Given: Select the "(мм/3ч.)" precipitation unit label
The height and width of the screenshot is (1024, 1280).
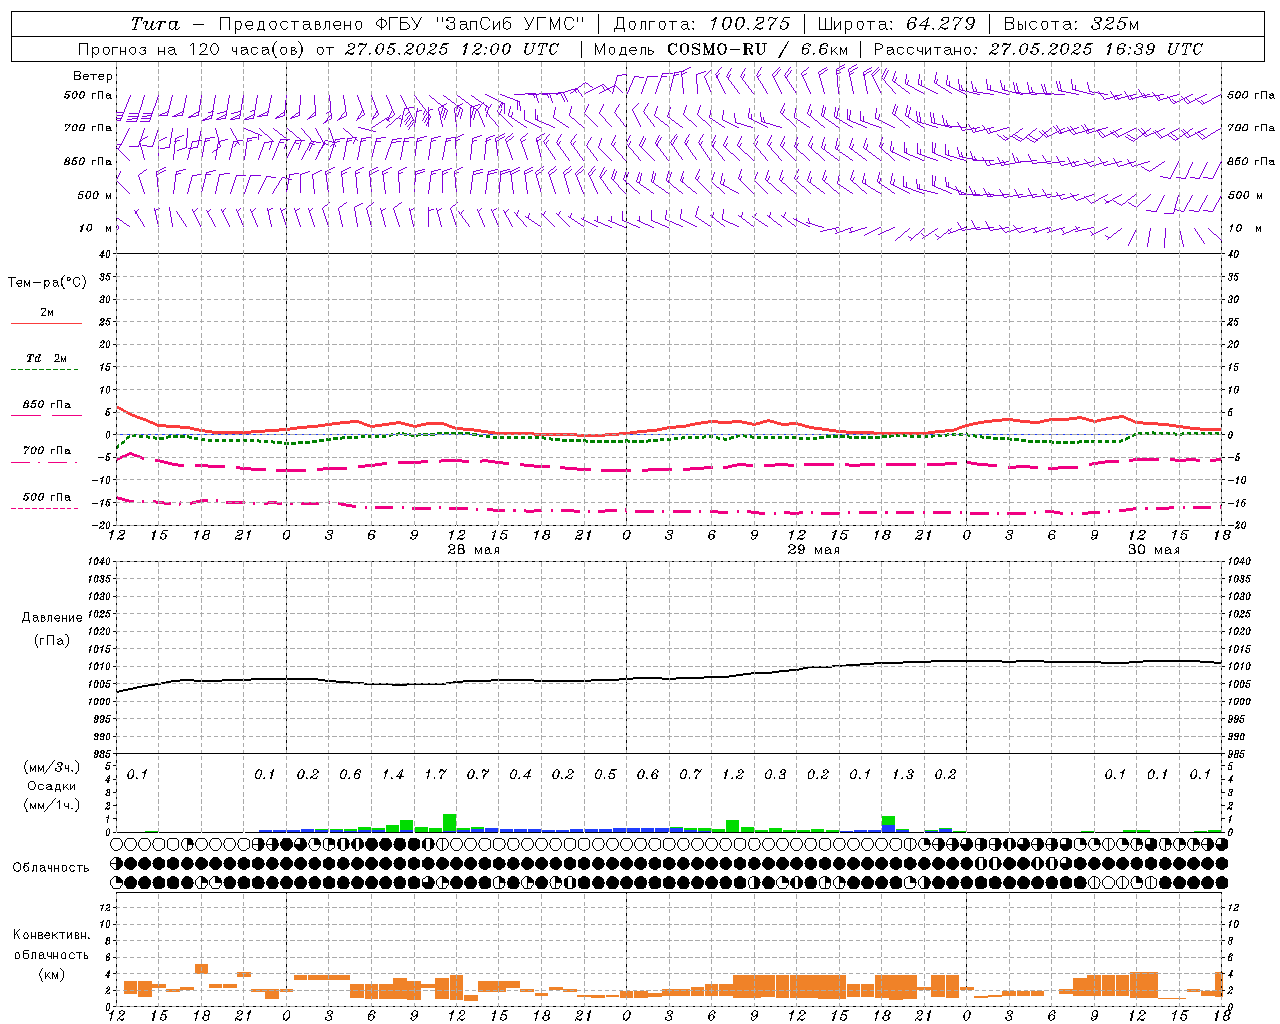Looking at the screenshot, I should (51, 767).
